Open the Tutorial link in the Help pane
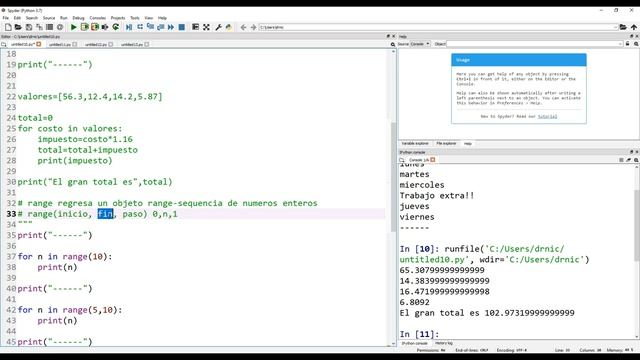Image resolution: width=640 pixels, height=360 pixels. point(547,116)
